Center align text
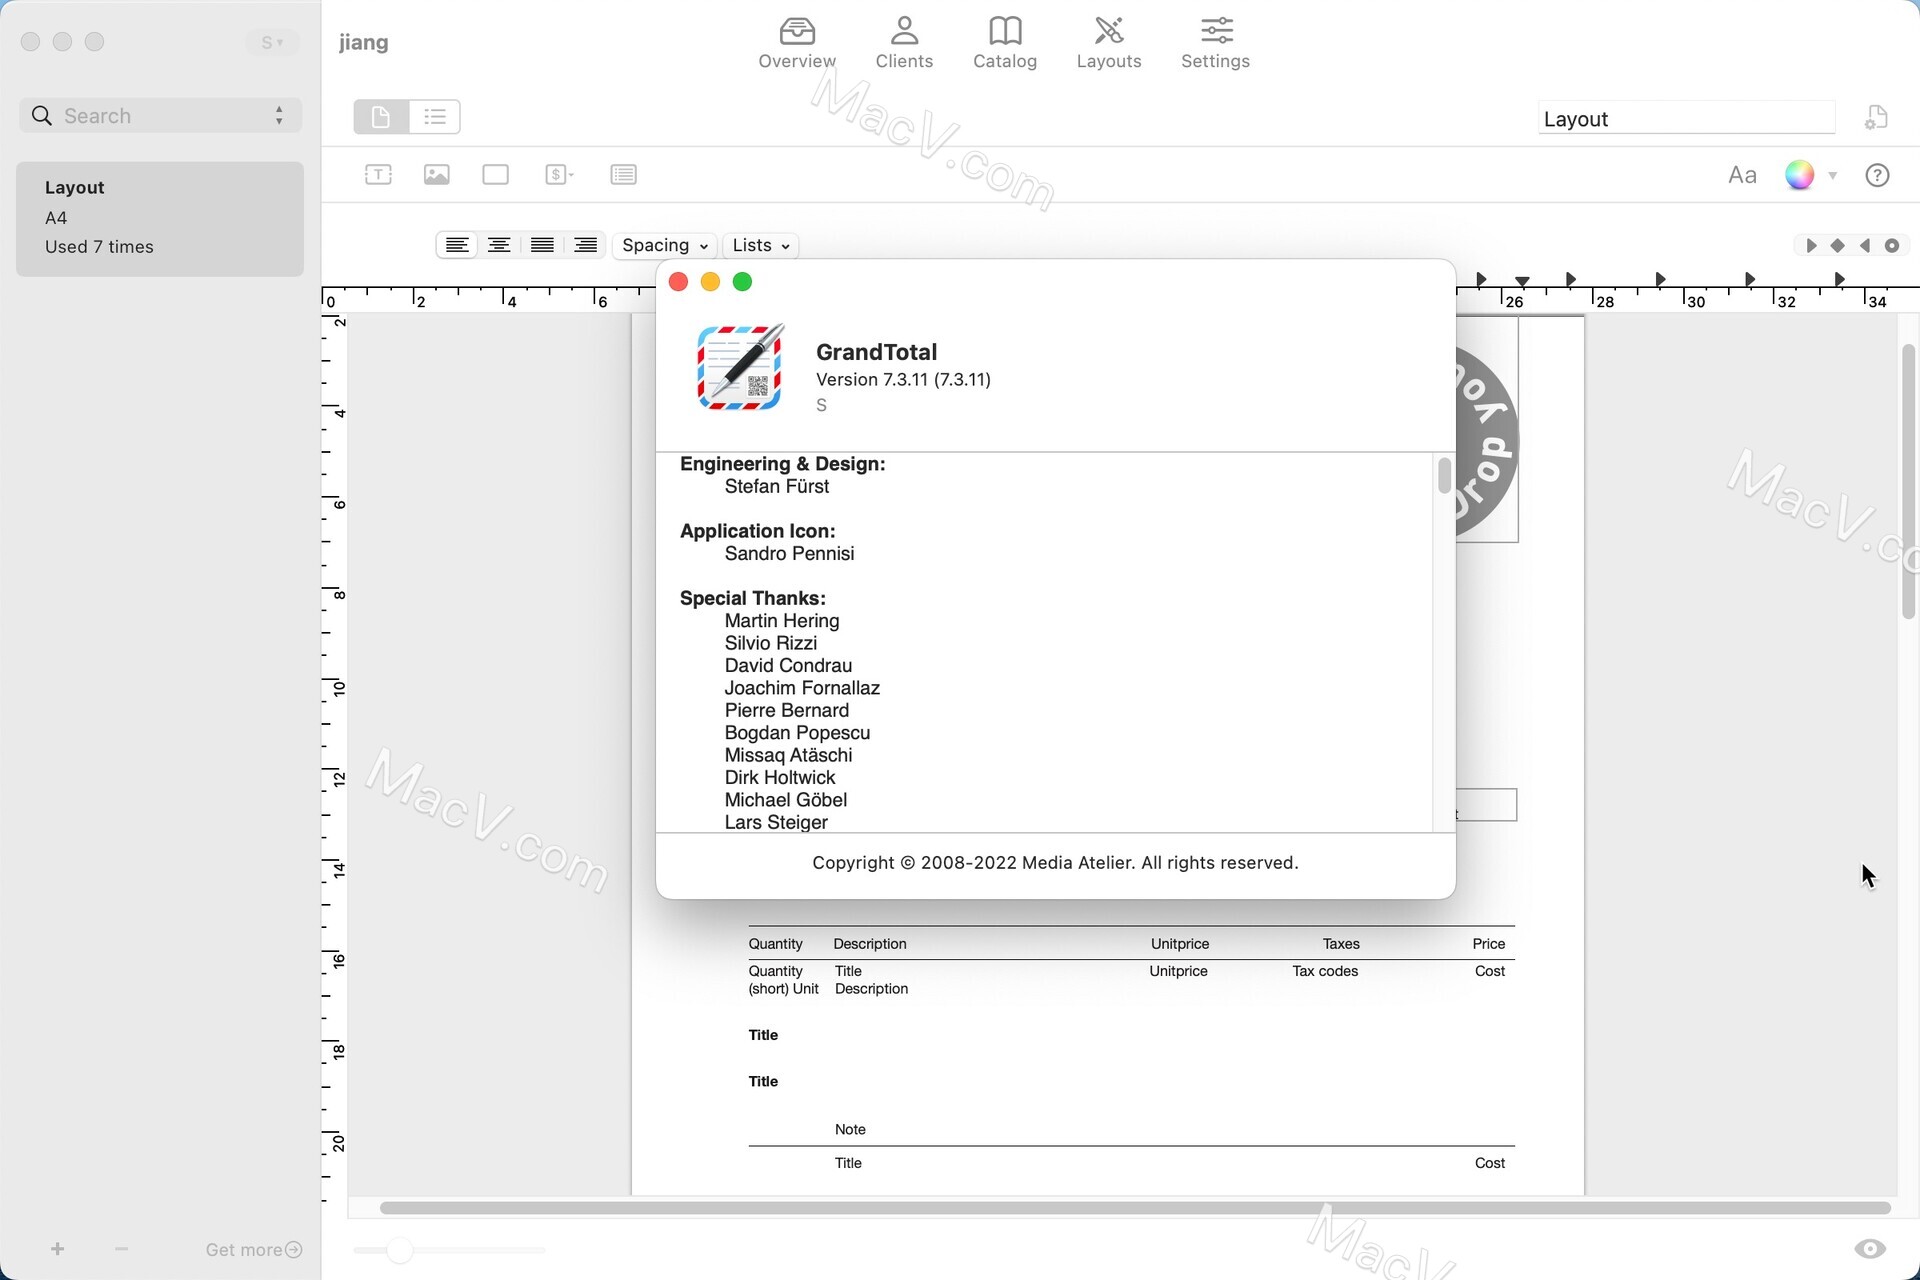 (x=499, y=245)
